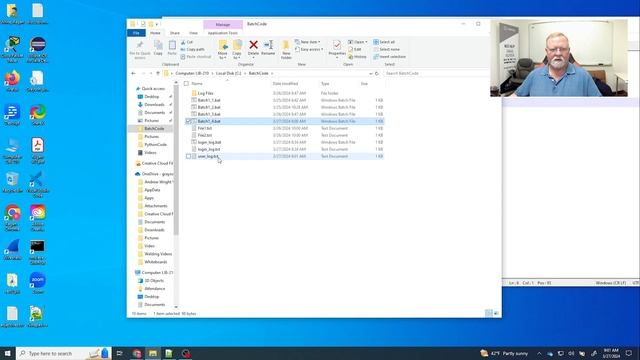The image size is (640, 360).
Task: Sort files by Type column header
Action: click(325, 84)
